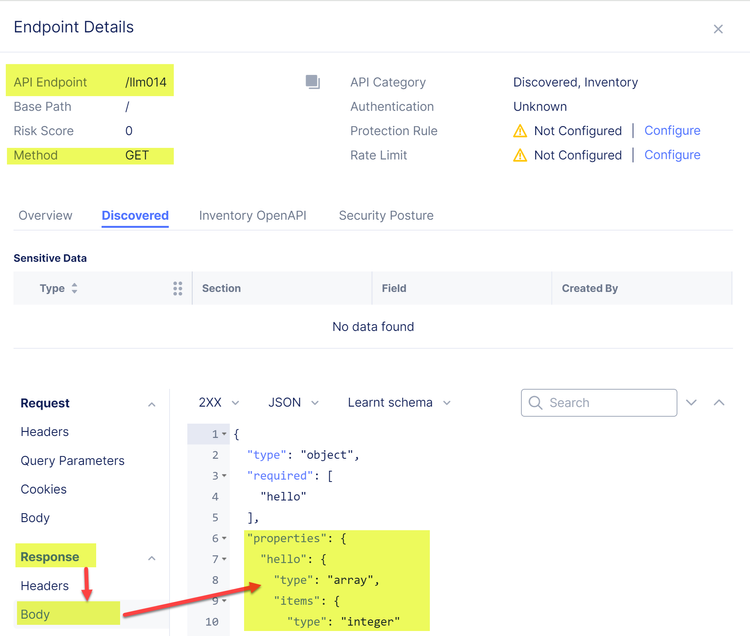The image size is (750, 636).
Task: Fold the JSON code at line 1
Action: [x=224, y=434]
